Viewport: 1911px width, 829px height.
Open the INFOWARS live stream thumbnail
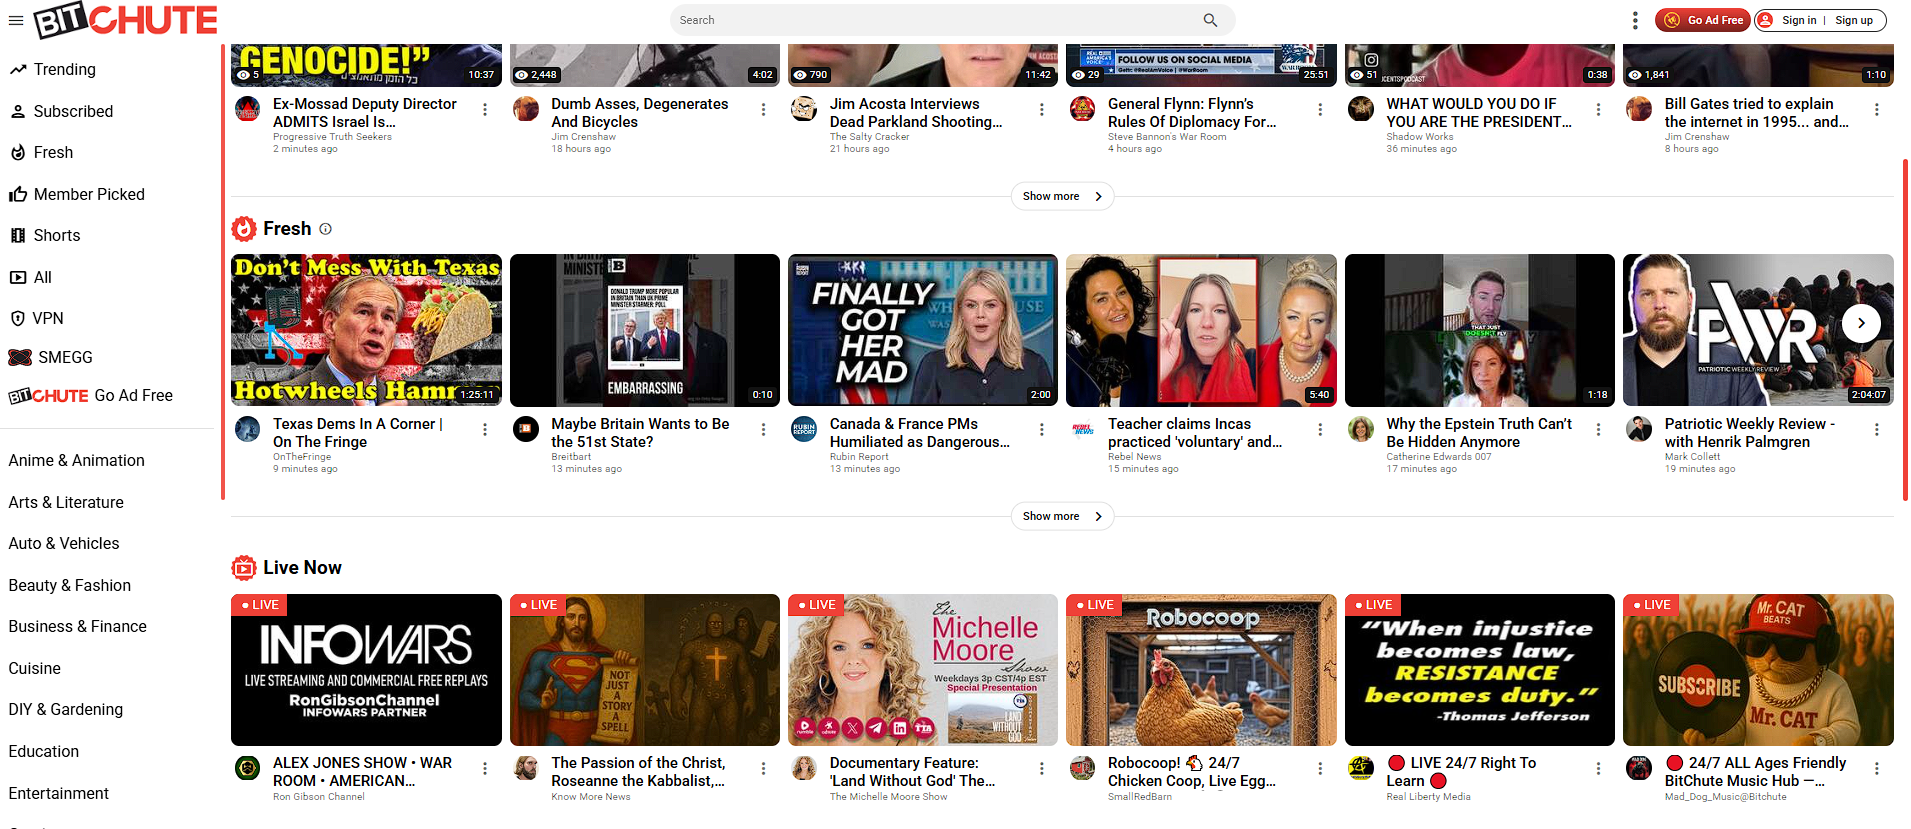click(x=366, y=670)
